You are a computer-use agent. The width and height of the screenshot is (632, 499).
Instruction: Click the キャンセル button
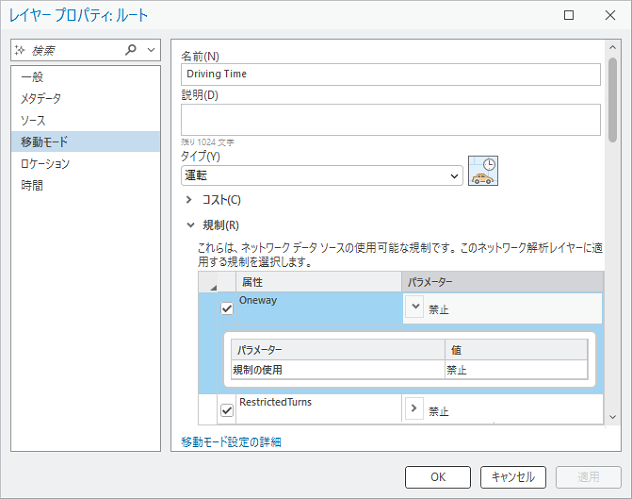[513, 477]
